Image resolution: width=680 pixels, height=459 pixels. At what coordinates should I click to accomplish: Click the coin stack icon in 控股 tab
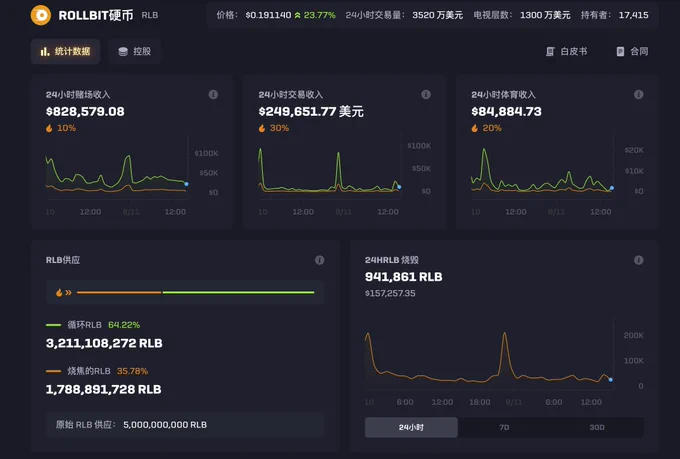tap(123, 52)
